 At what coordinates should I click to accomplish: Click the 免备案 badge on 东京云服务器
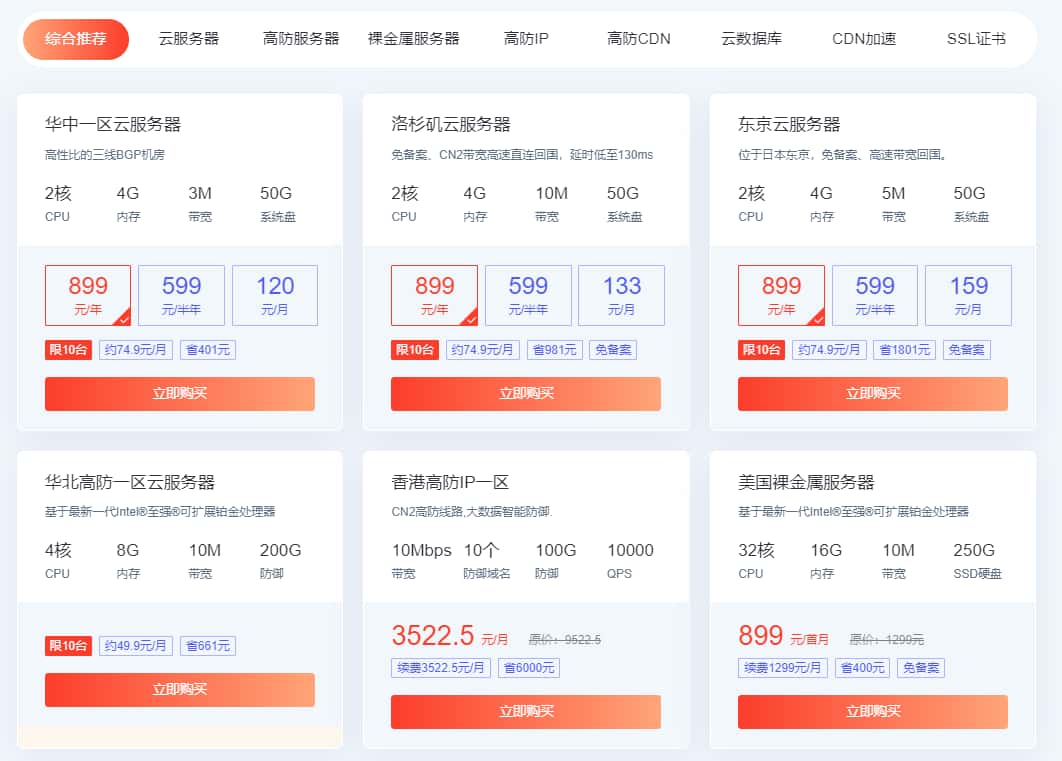[966, 349]
